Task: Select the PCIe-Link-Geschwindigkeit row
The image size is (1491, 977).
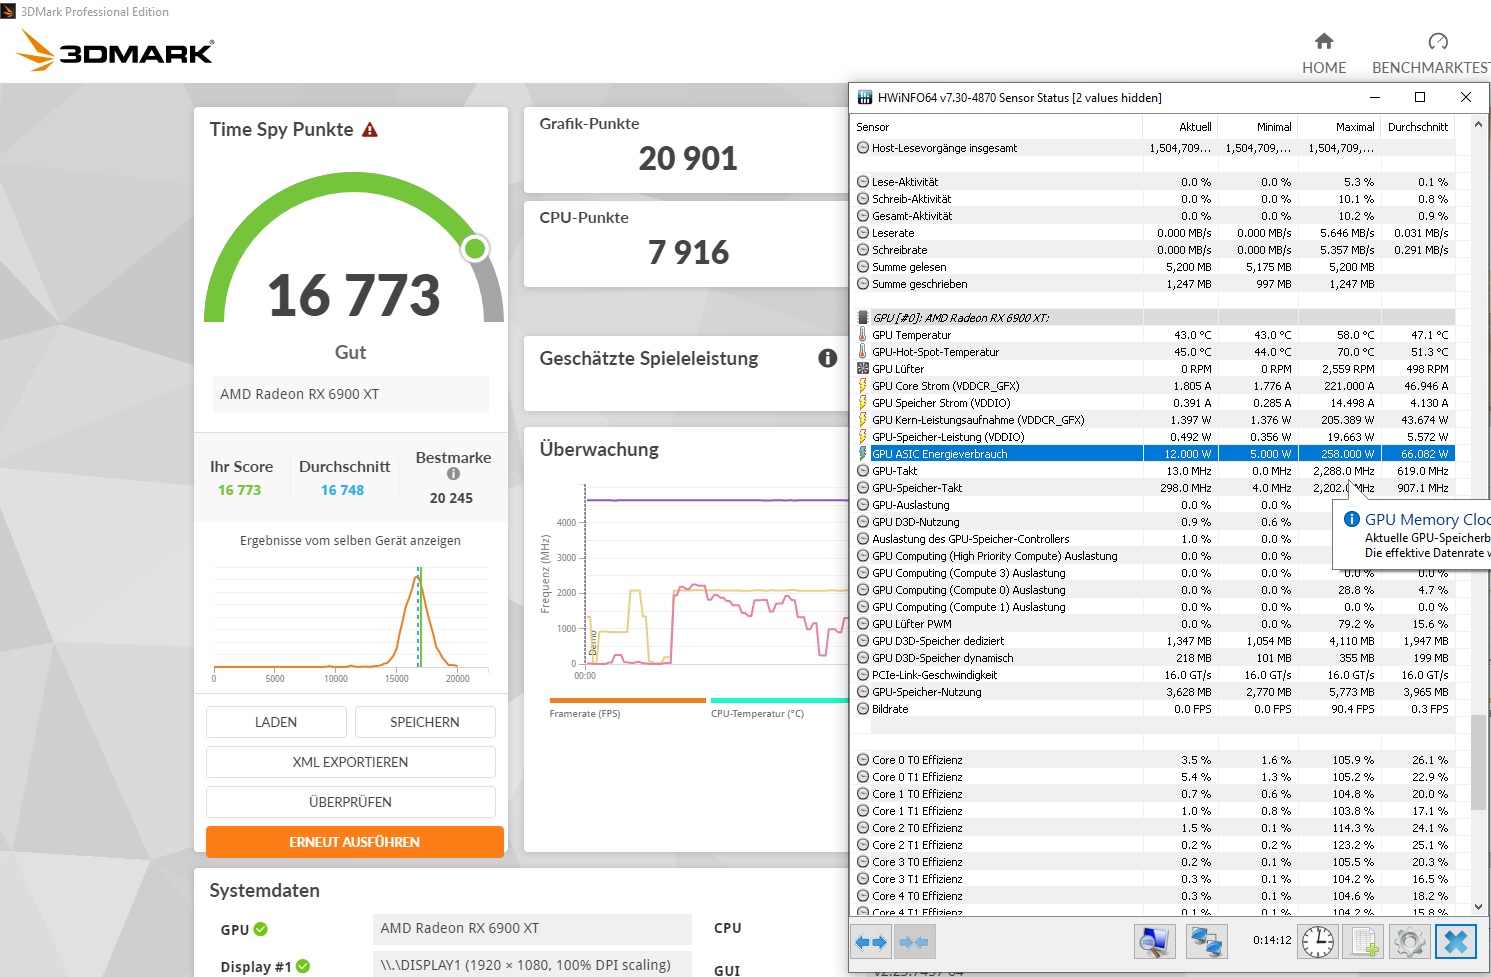Action: click(1154, 675)
